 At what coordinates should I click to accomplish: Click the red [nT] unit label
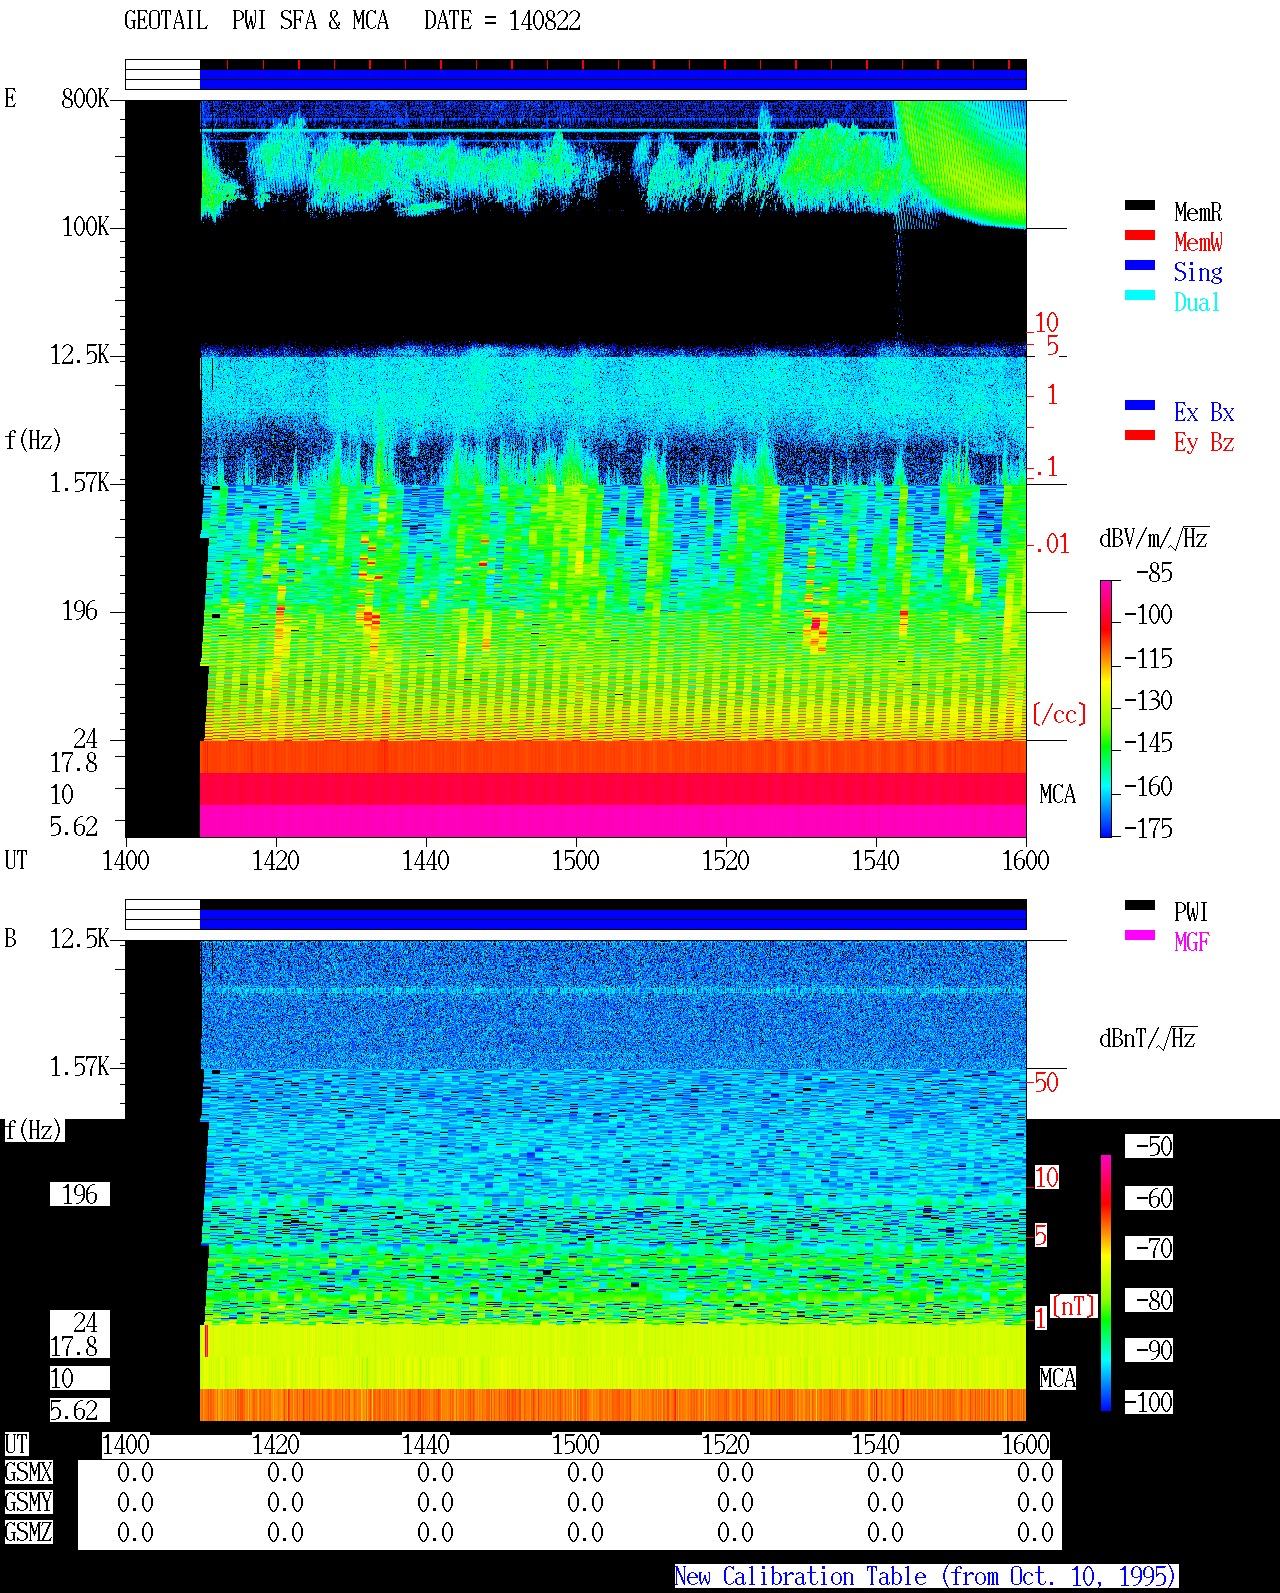click(x=1074, y=1306)
